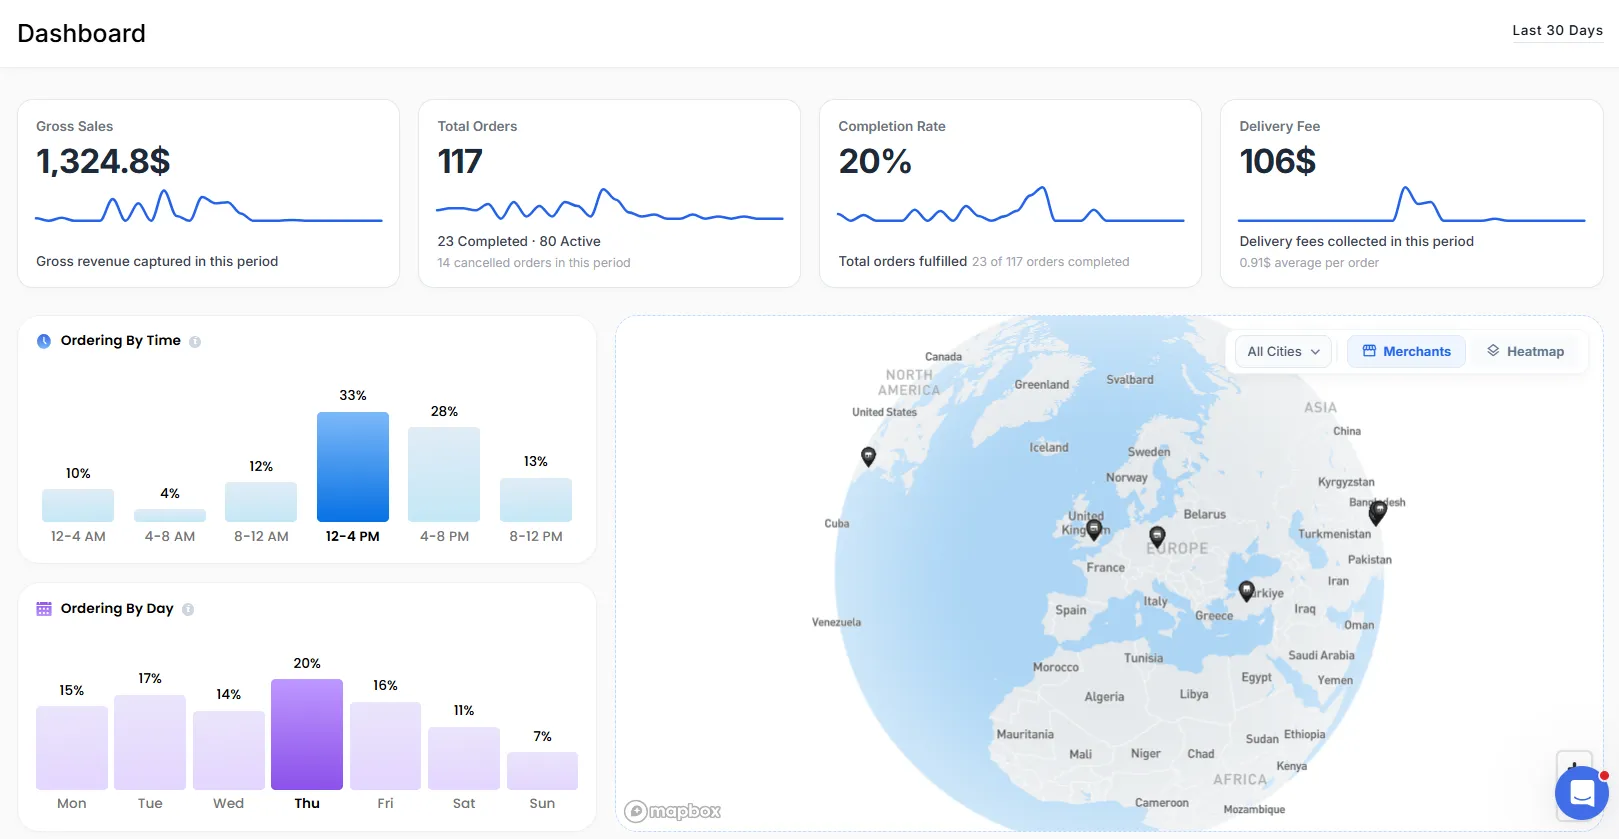
Task: Click the Ordering By Day title
Action: click(117, 608)
